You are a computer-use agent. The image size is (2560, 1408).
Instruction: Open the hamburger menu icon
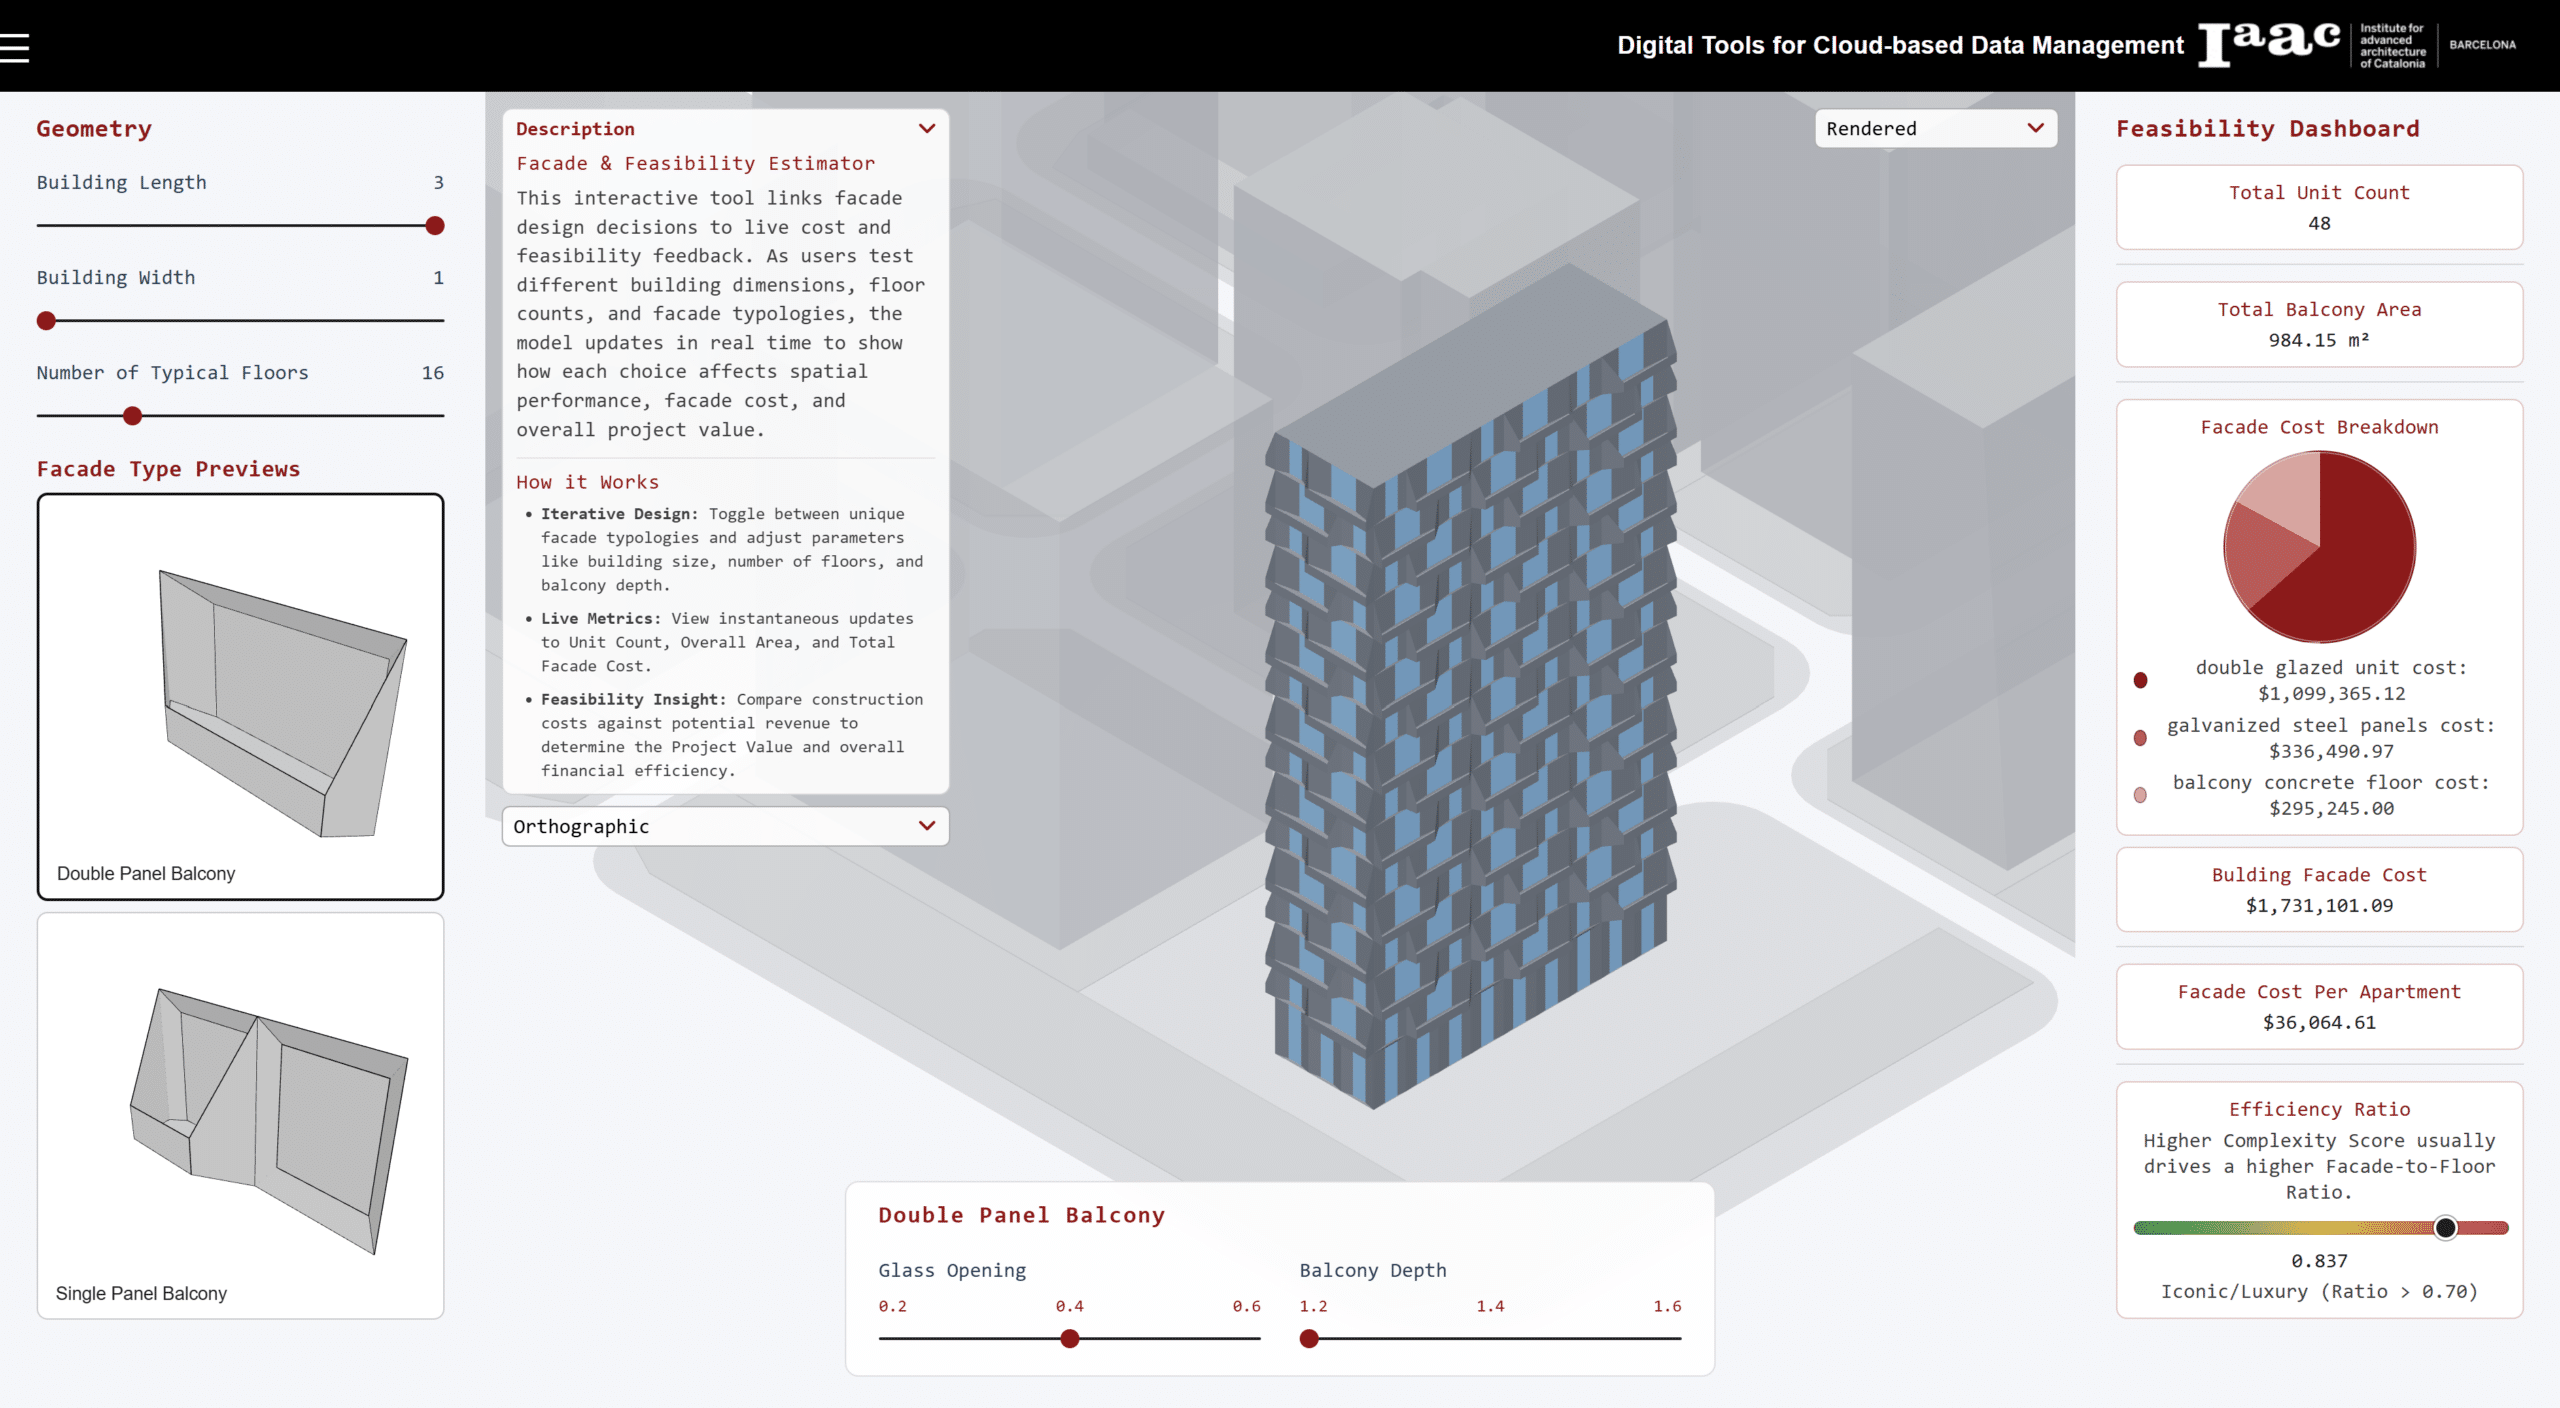point(15,47)
